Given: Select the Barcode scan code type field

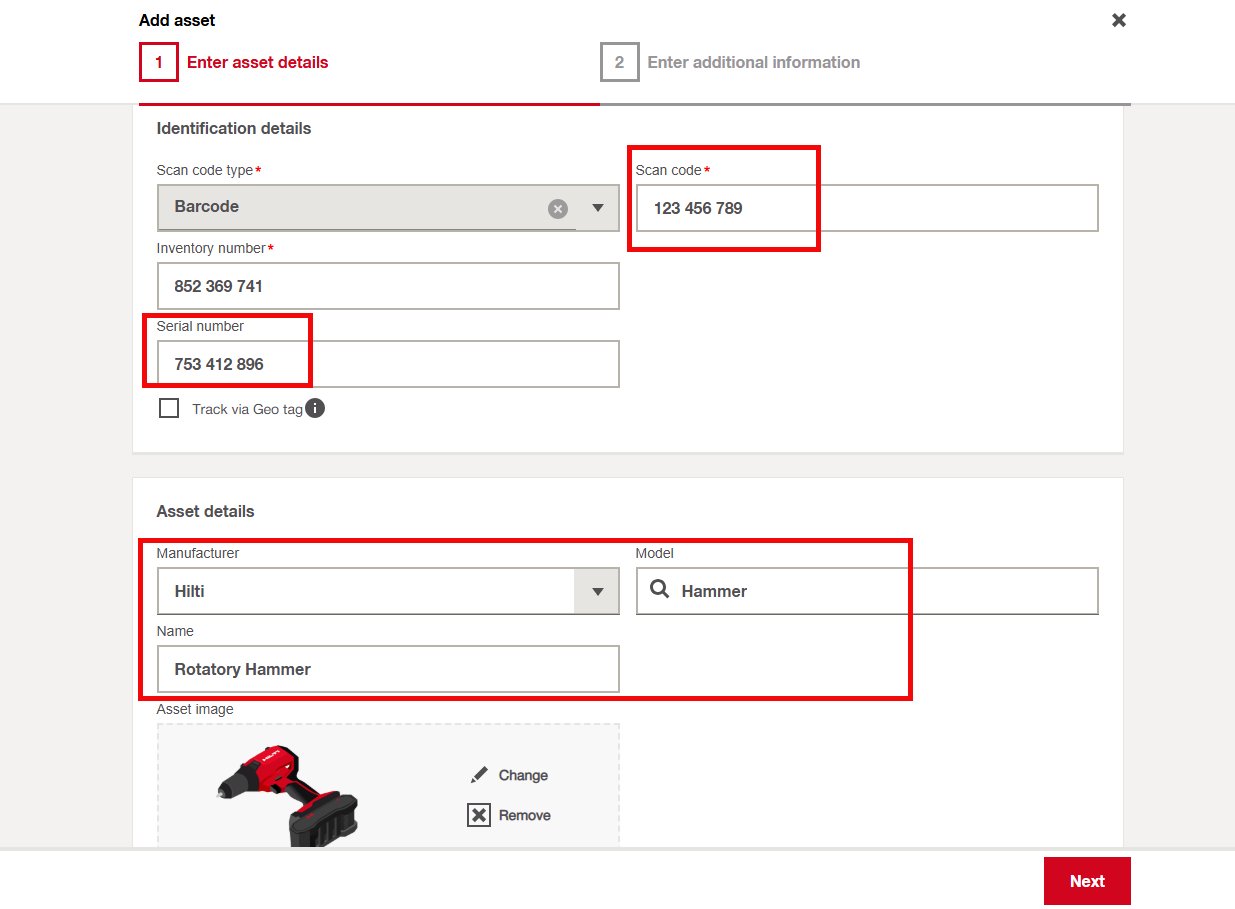Looking at the screenshot, I should pyautogui.click(x=350, y=208).
